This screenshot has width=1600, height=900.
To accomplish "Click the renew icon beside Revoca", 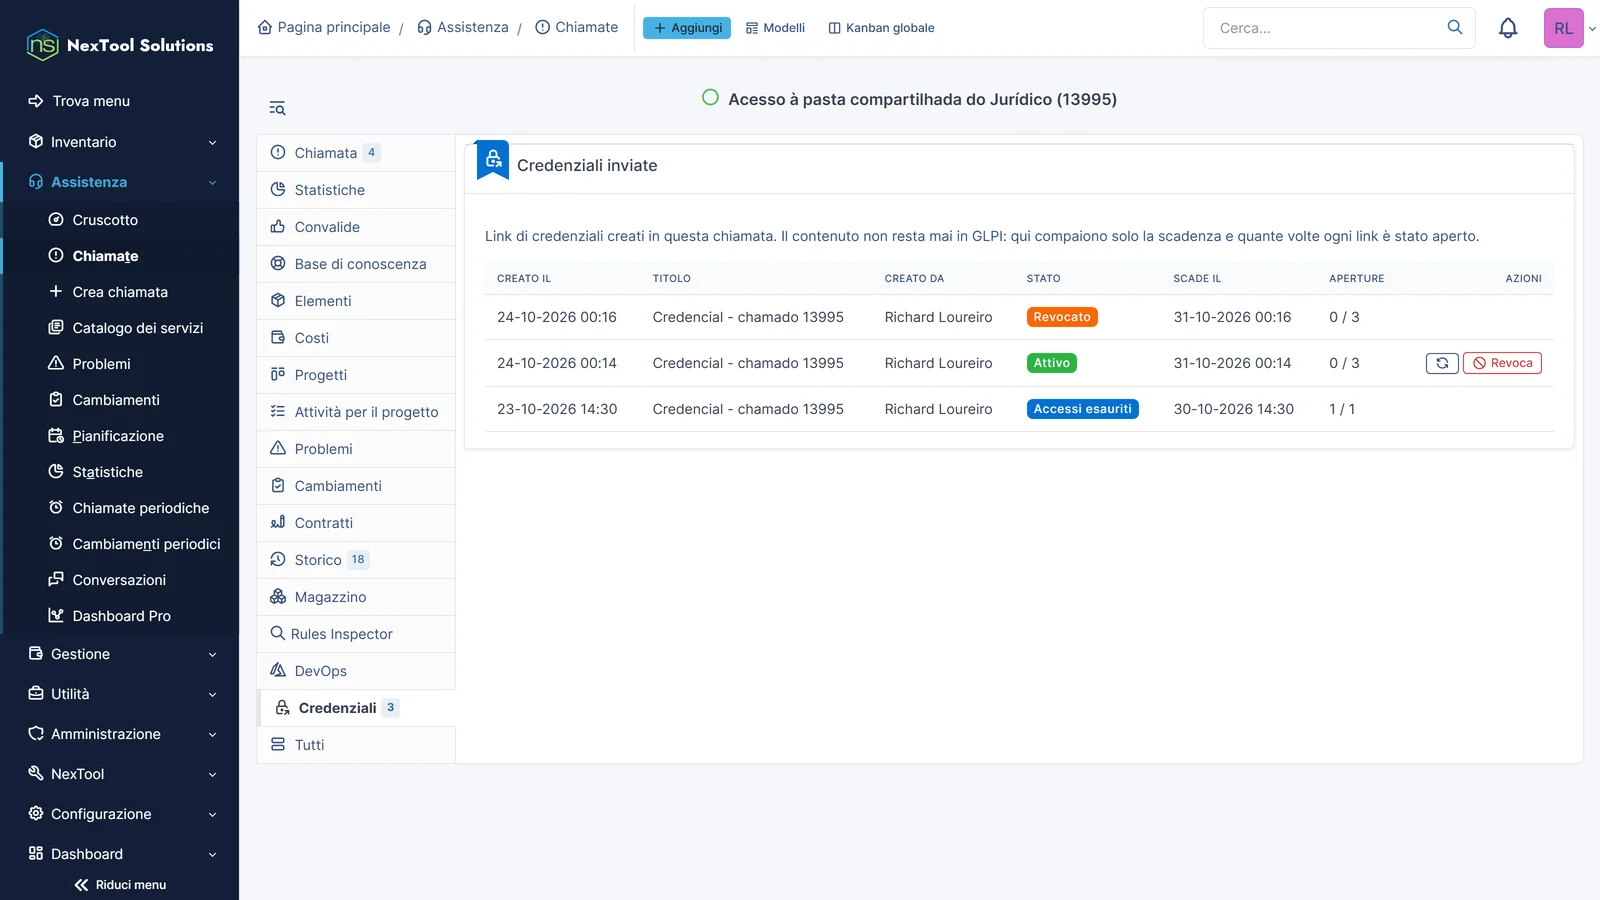I will [1442, 363].
